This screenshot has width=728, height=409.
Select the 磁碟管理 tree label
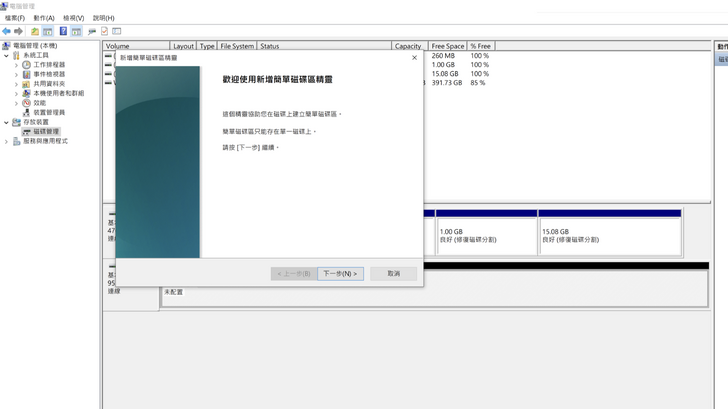46,132
